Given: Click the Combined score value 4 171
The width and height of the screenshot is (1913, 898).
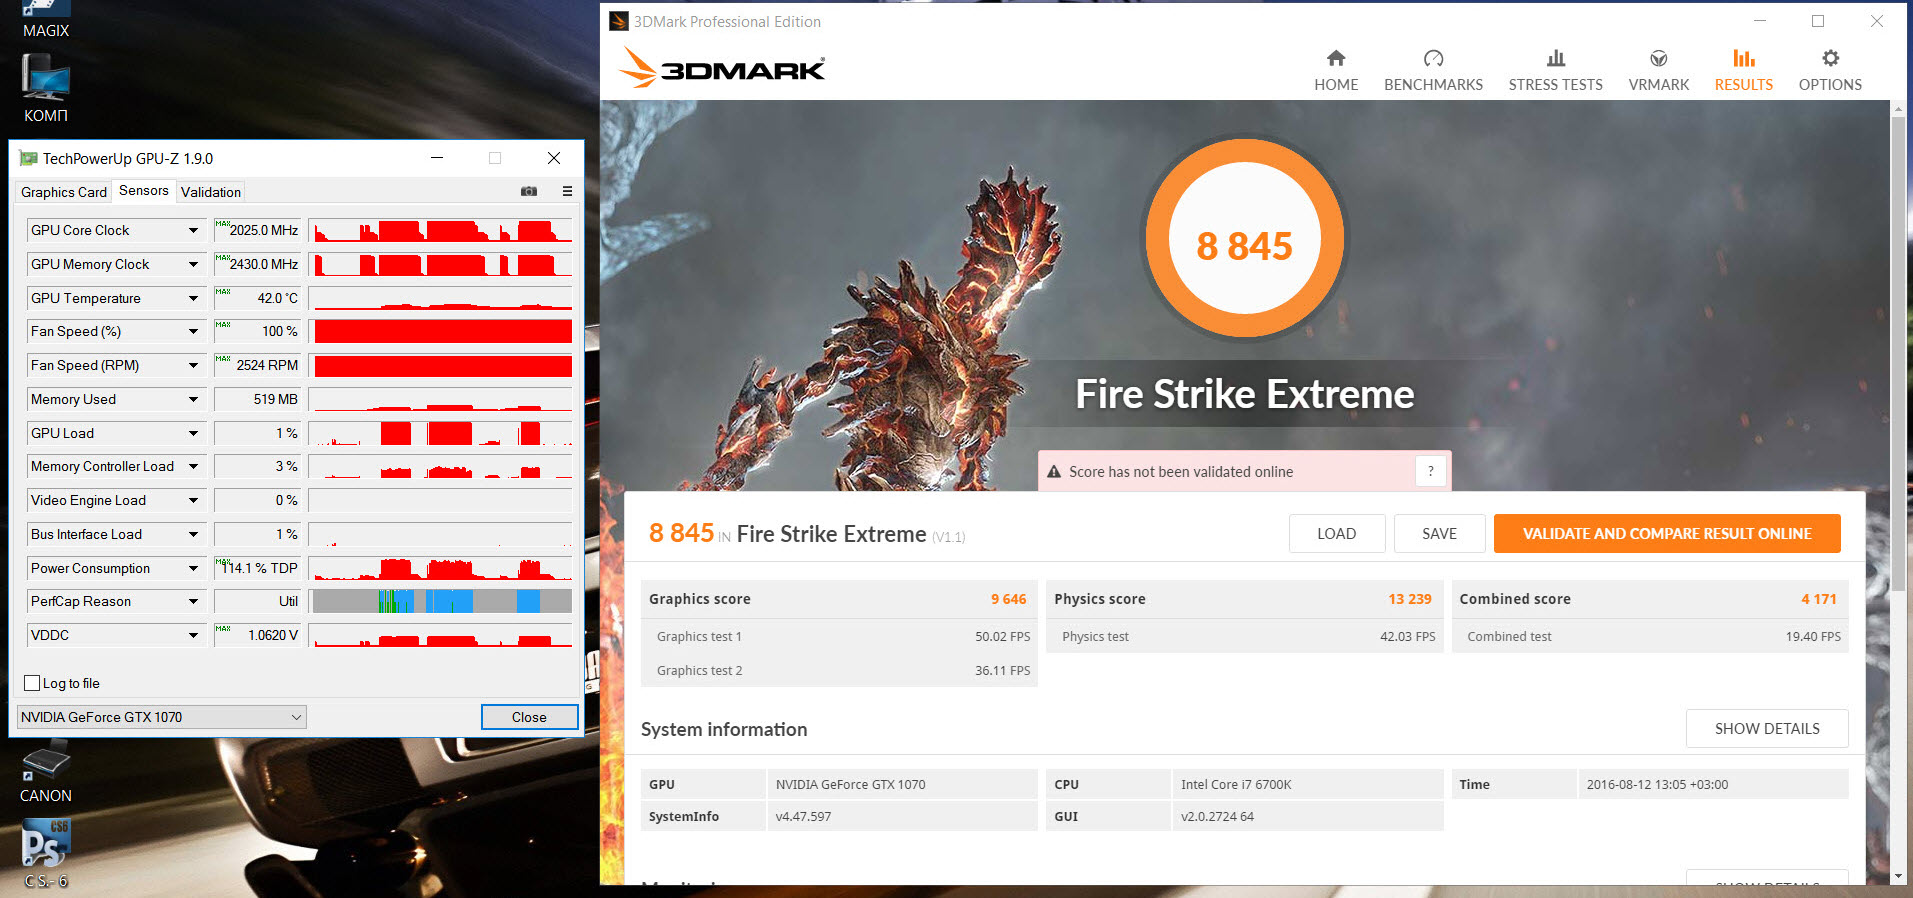Looking at the screenshot, I should coord(1819,599).
